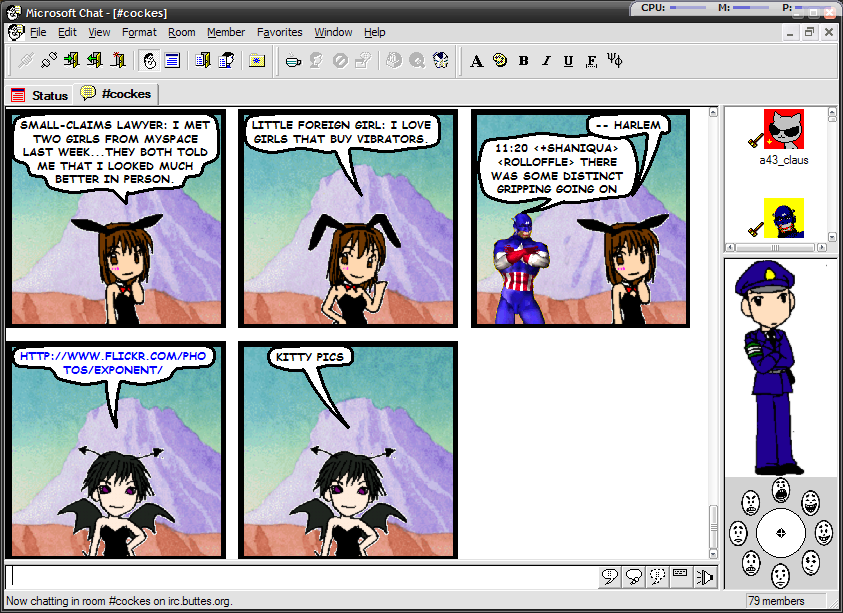
Task: Open the Favorites folder icon
Action: (257, 61)
